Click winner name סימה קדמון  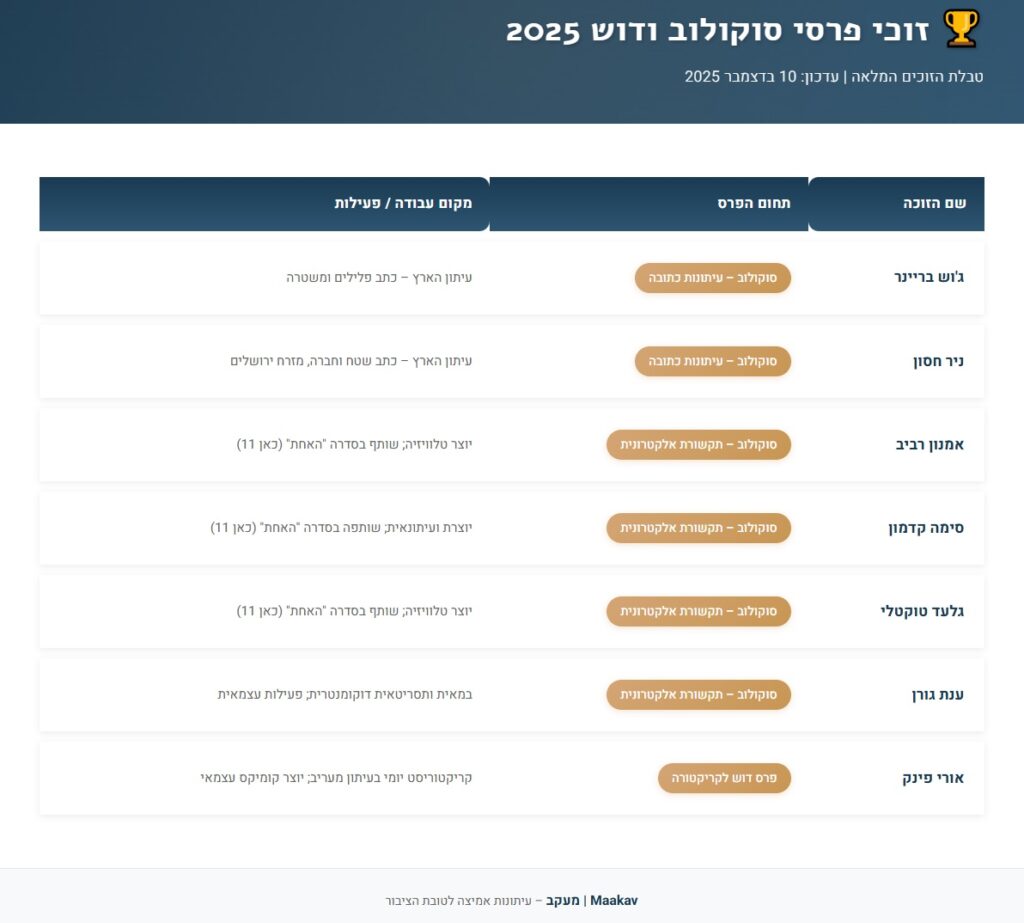(926, 528)
